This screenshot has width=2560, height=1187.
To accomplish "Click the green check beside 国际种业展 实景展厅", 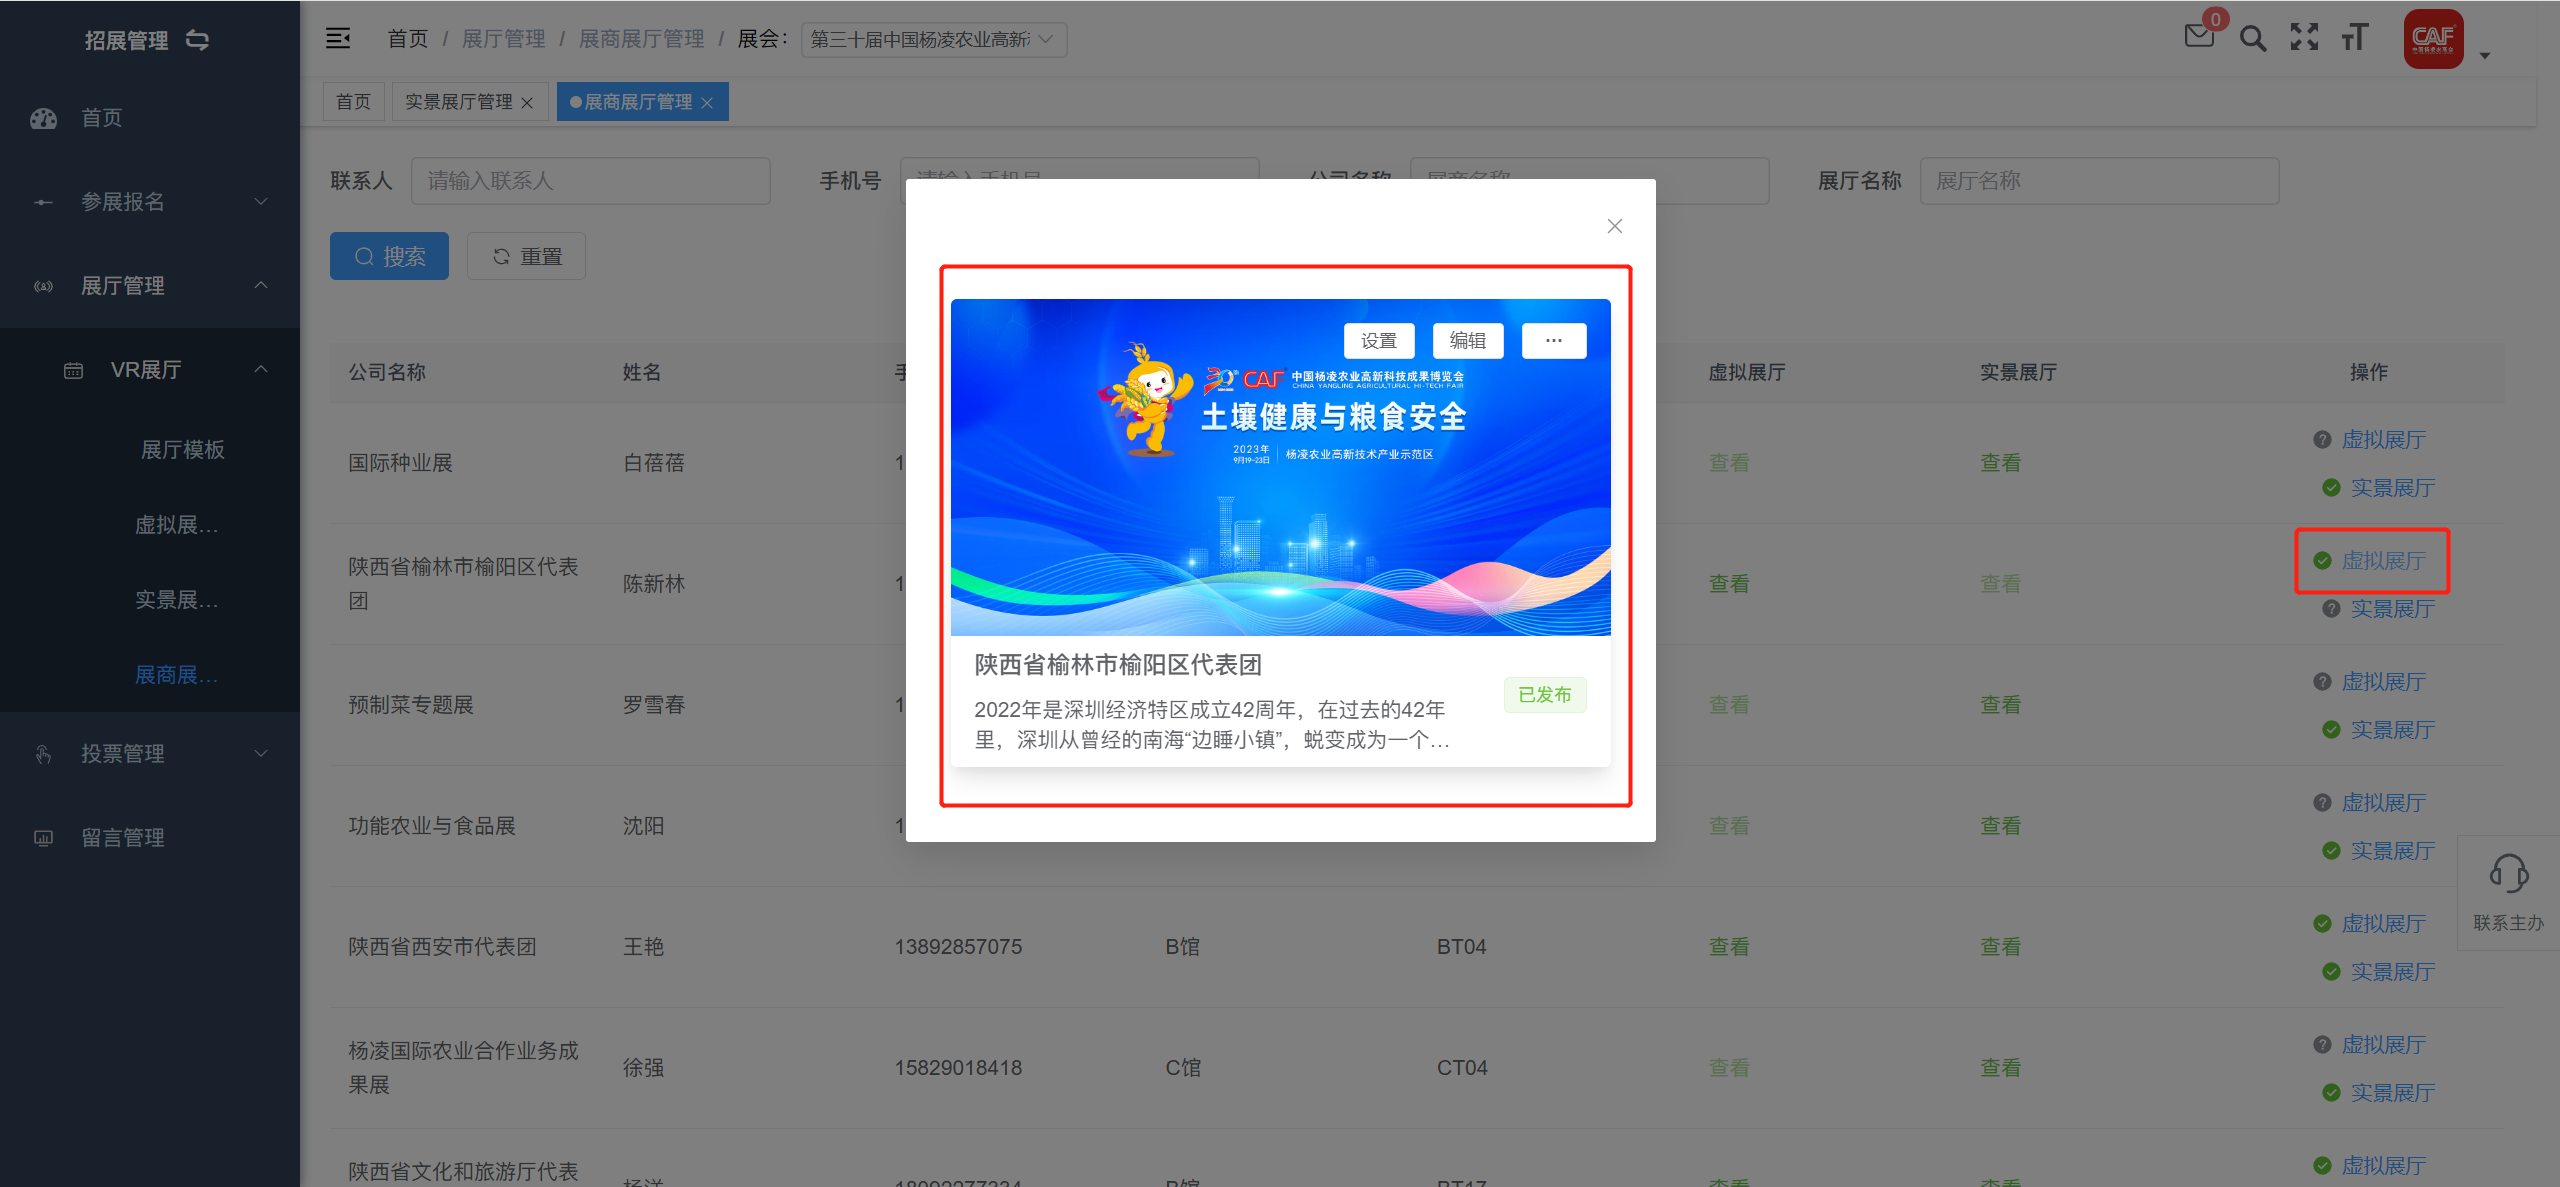I will pos(2331,488).
